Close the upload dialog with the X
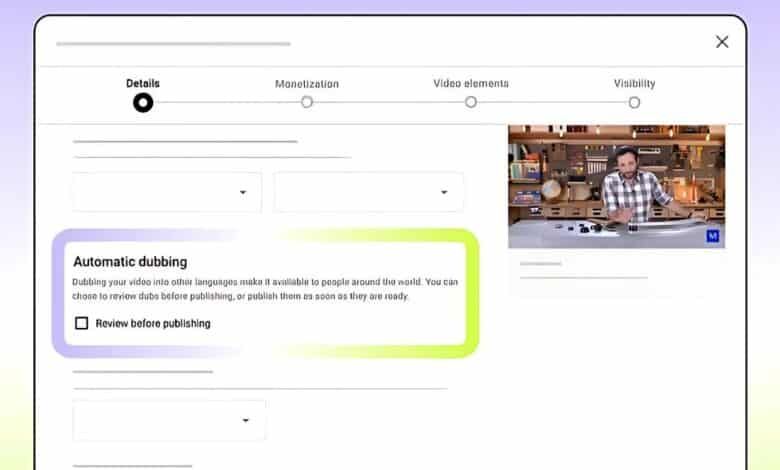The image size is (780, 470). [722, 42]
